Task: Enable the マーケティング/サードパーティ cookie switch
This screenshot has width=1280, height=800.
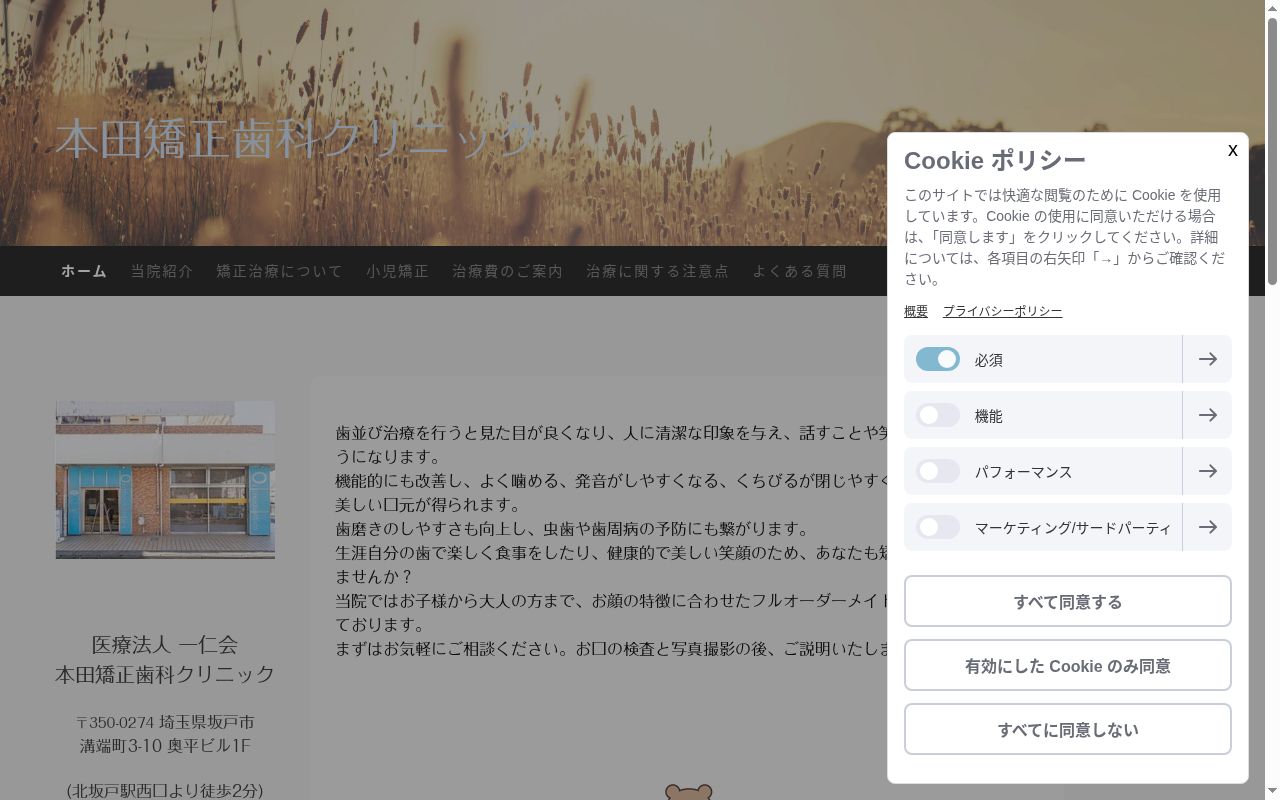Action: pos(938,527)
